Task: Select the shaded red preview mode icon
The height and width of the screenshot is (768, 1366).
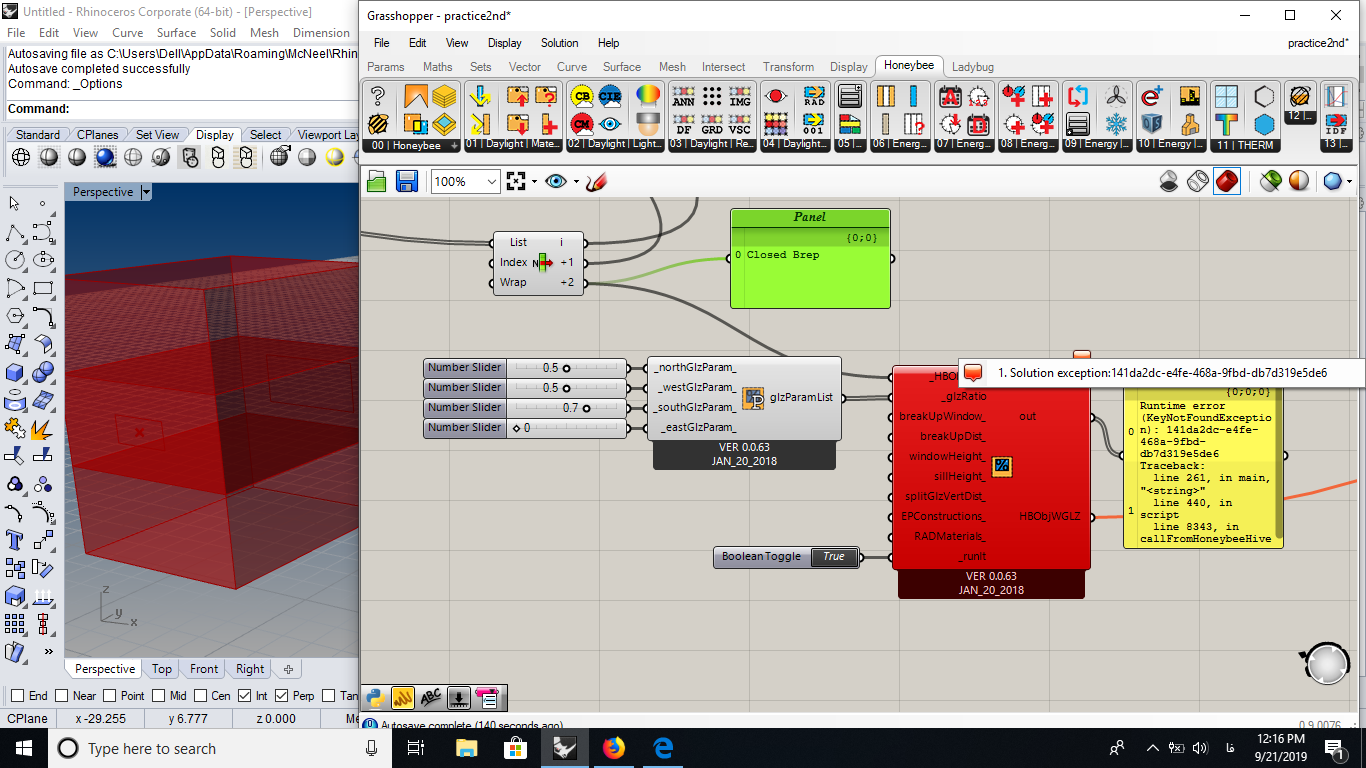Action: 1227,181
